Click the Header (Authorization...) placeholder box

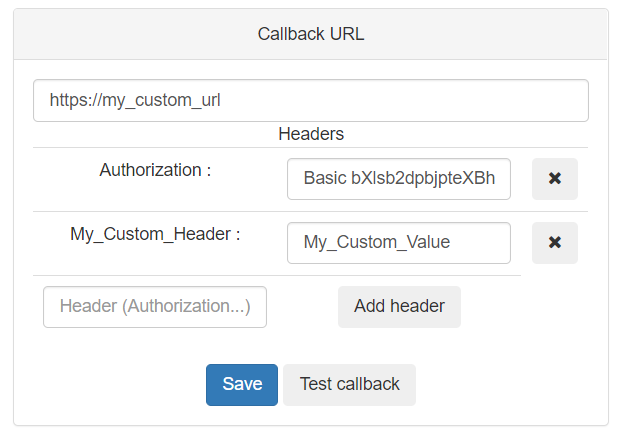tap(155, 307)
